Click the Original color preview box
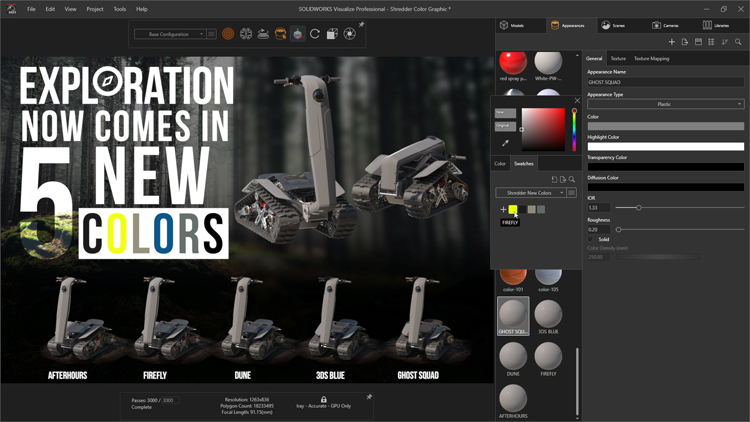This screenshot has width=750, height=422. 505,126
